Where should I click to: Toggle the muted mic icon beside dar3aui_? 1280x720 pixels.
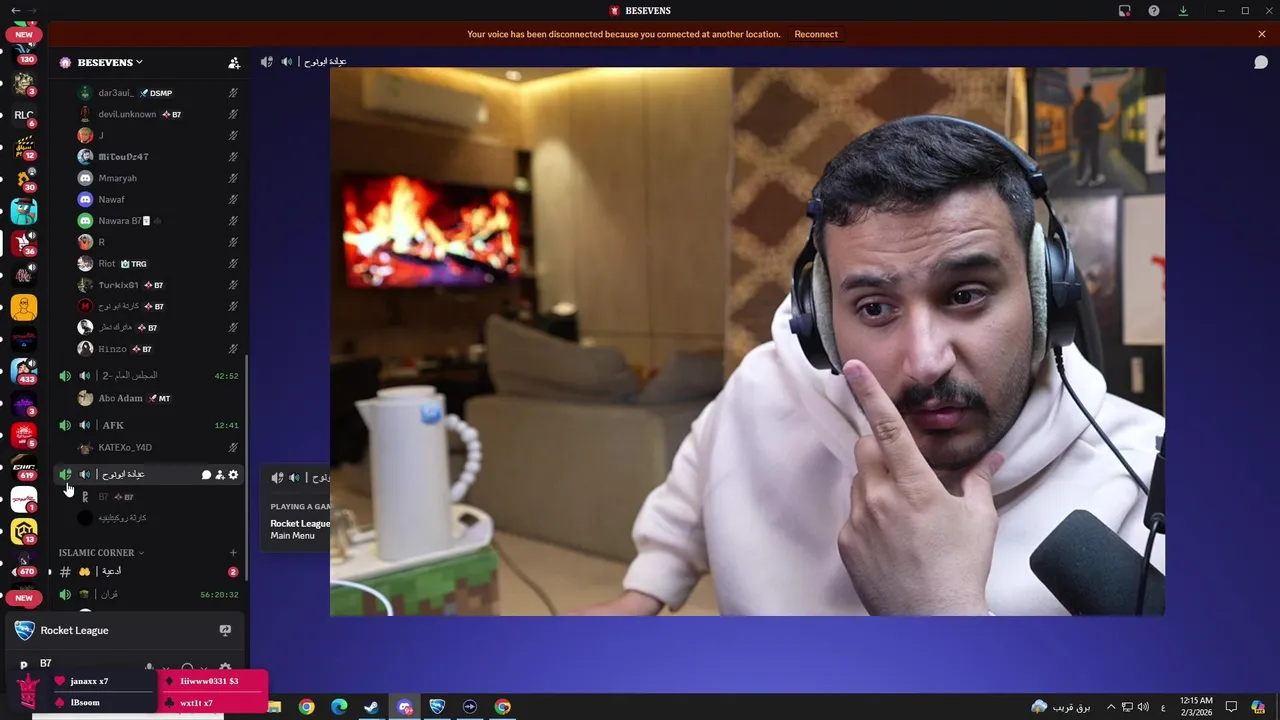click(233, 93)
